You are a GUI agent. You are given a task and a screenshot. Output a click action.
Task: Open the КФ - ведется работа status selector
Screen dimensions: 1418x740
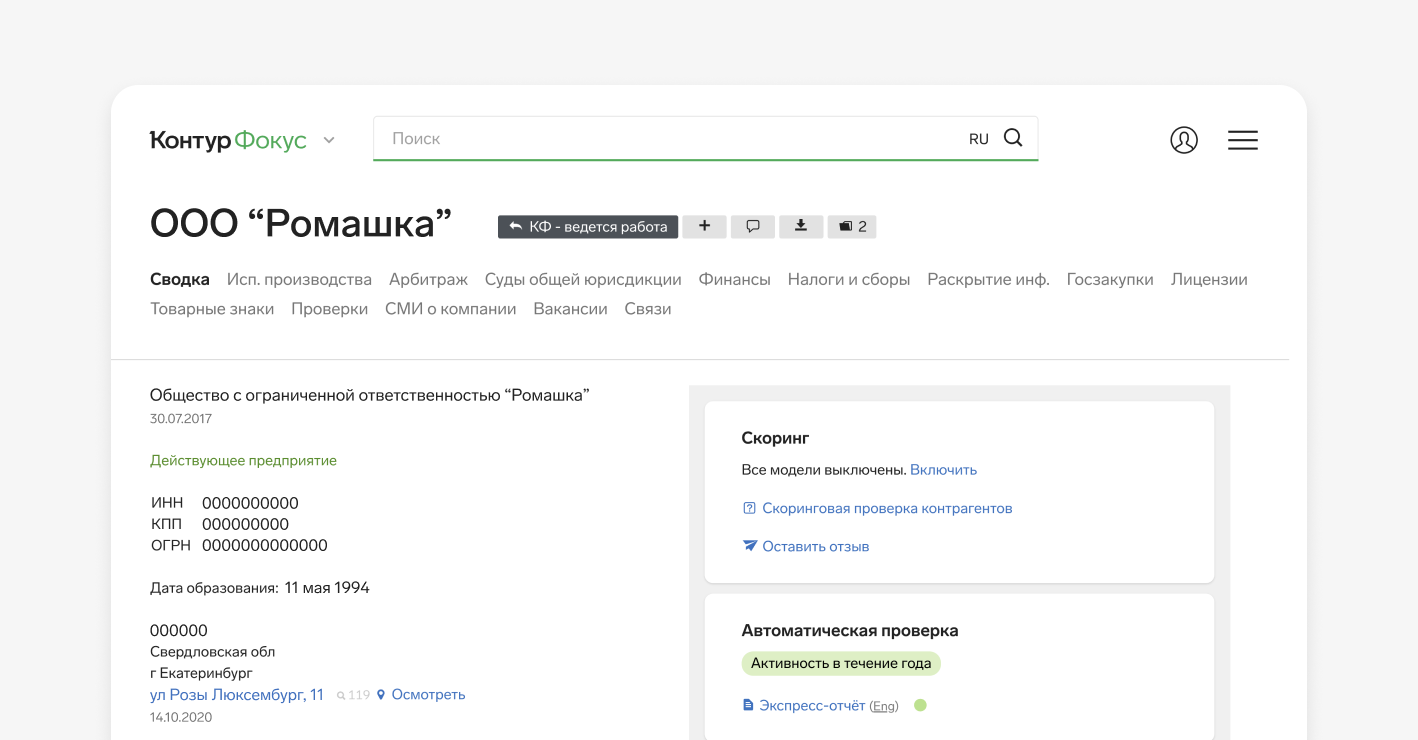click(588, 226)
